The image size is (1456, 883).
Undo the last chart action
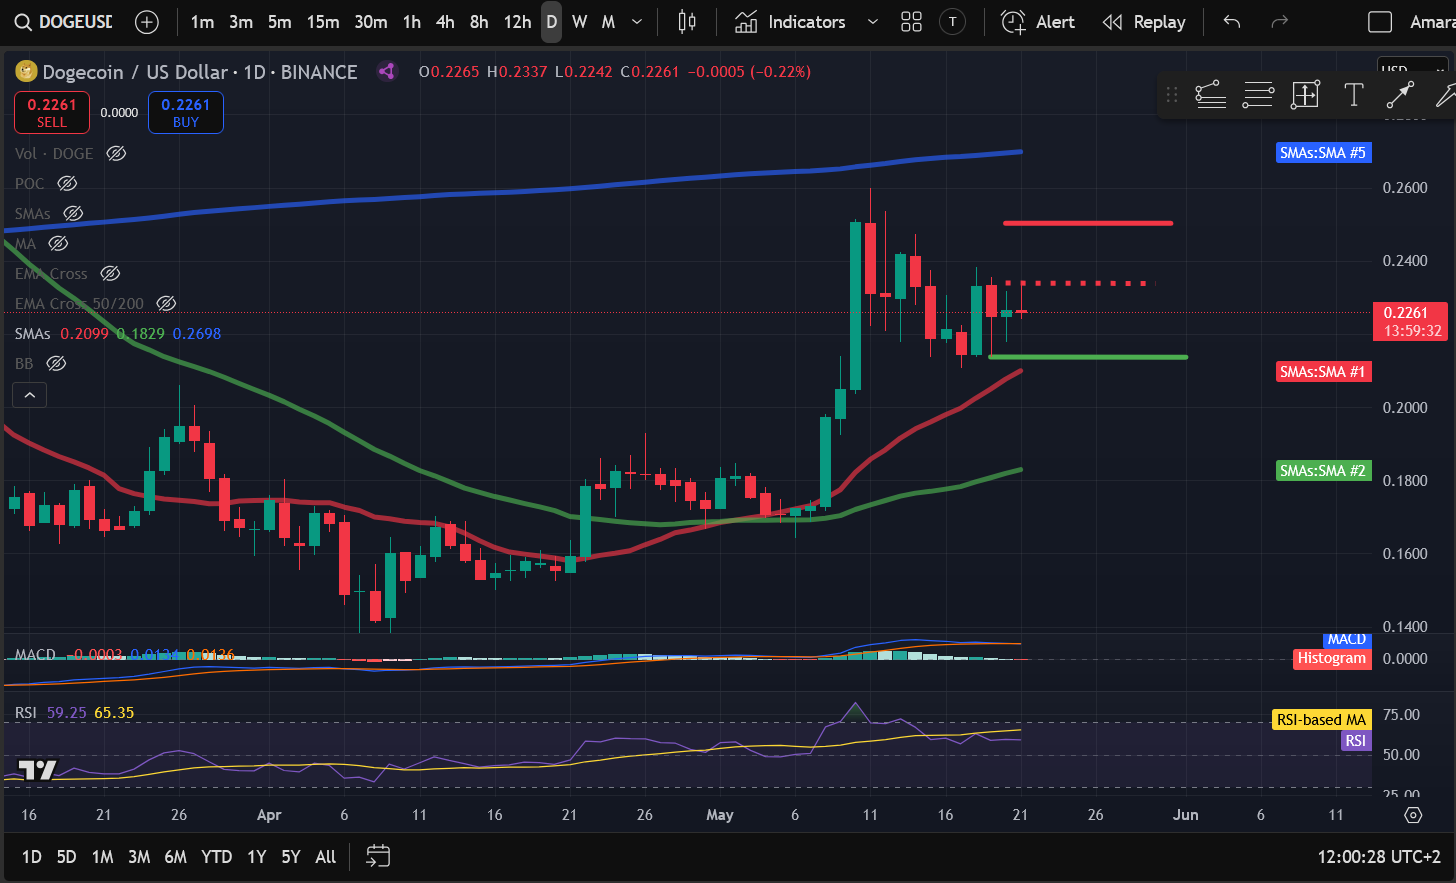click(x=1232, y=22)
